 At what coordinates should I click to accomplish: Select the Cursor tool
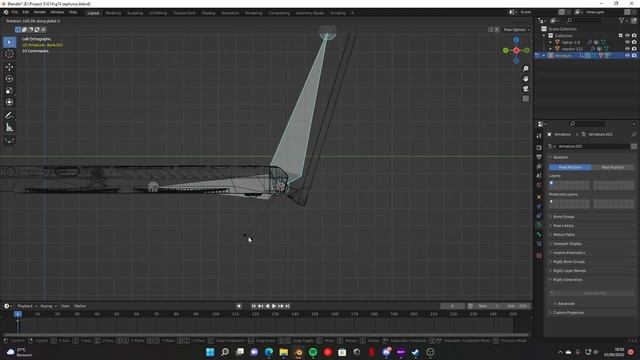tap(9, 54)
